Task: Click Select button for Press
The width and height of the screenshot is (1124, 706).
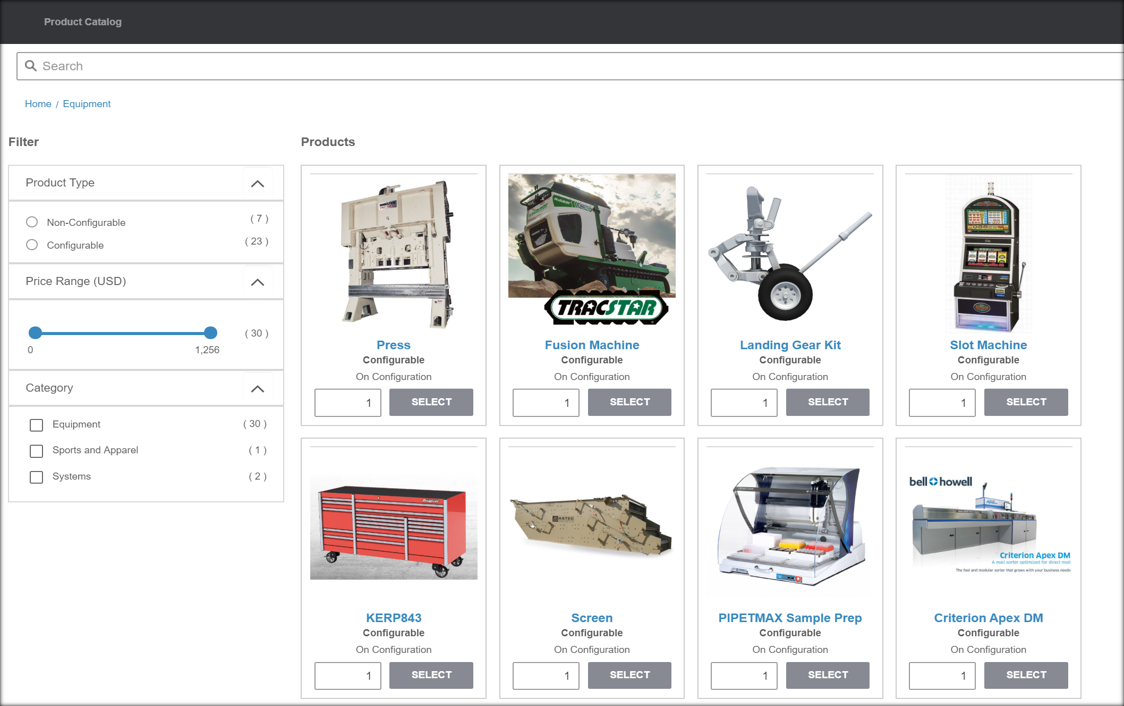Action: 431,402
